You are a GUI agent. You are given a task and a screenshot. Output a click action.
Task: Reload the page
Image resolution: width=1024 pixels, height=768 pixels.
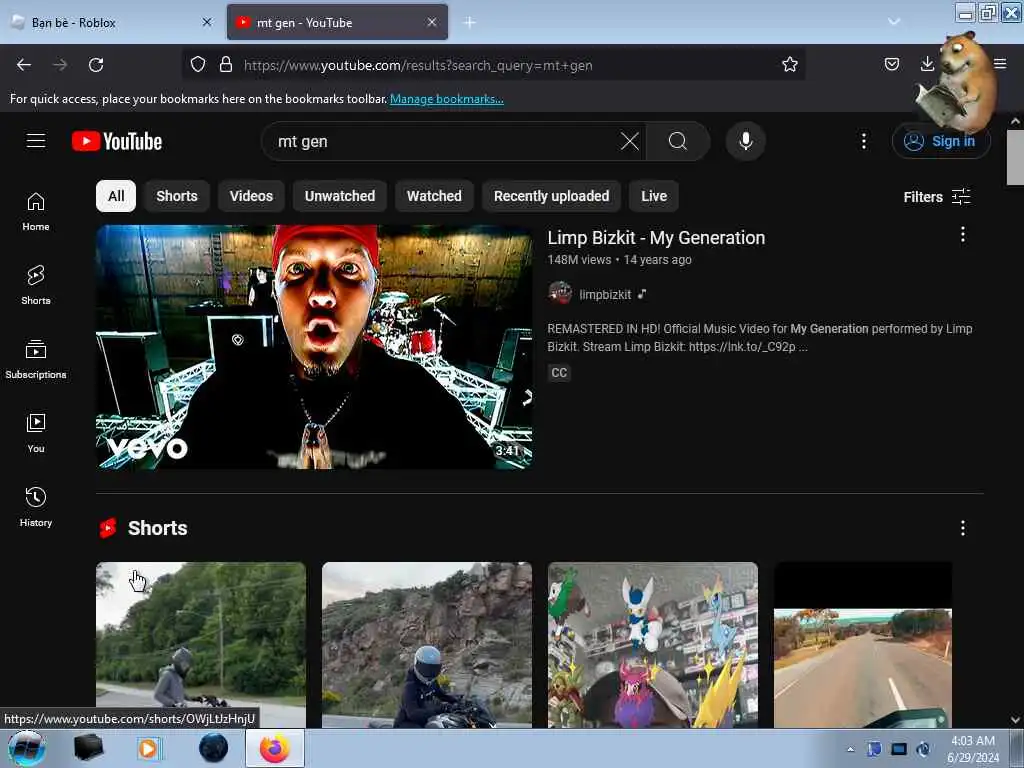coord(96,65)
